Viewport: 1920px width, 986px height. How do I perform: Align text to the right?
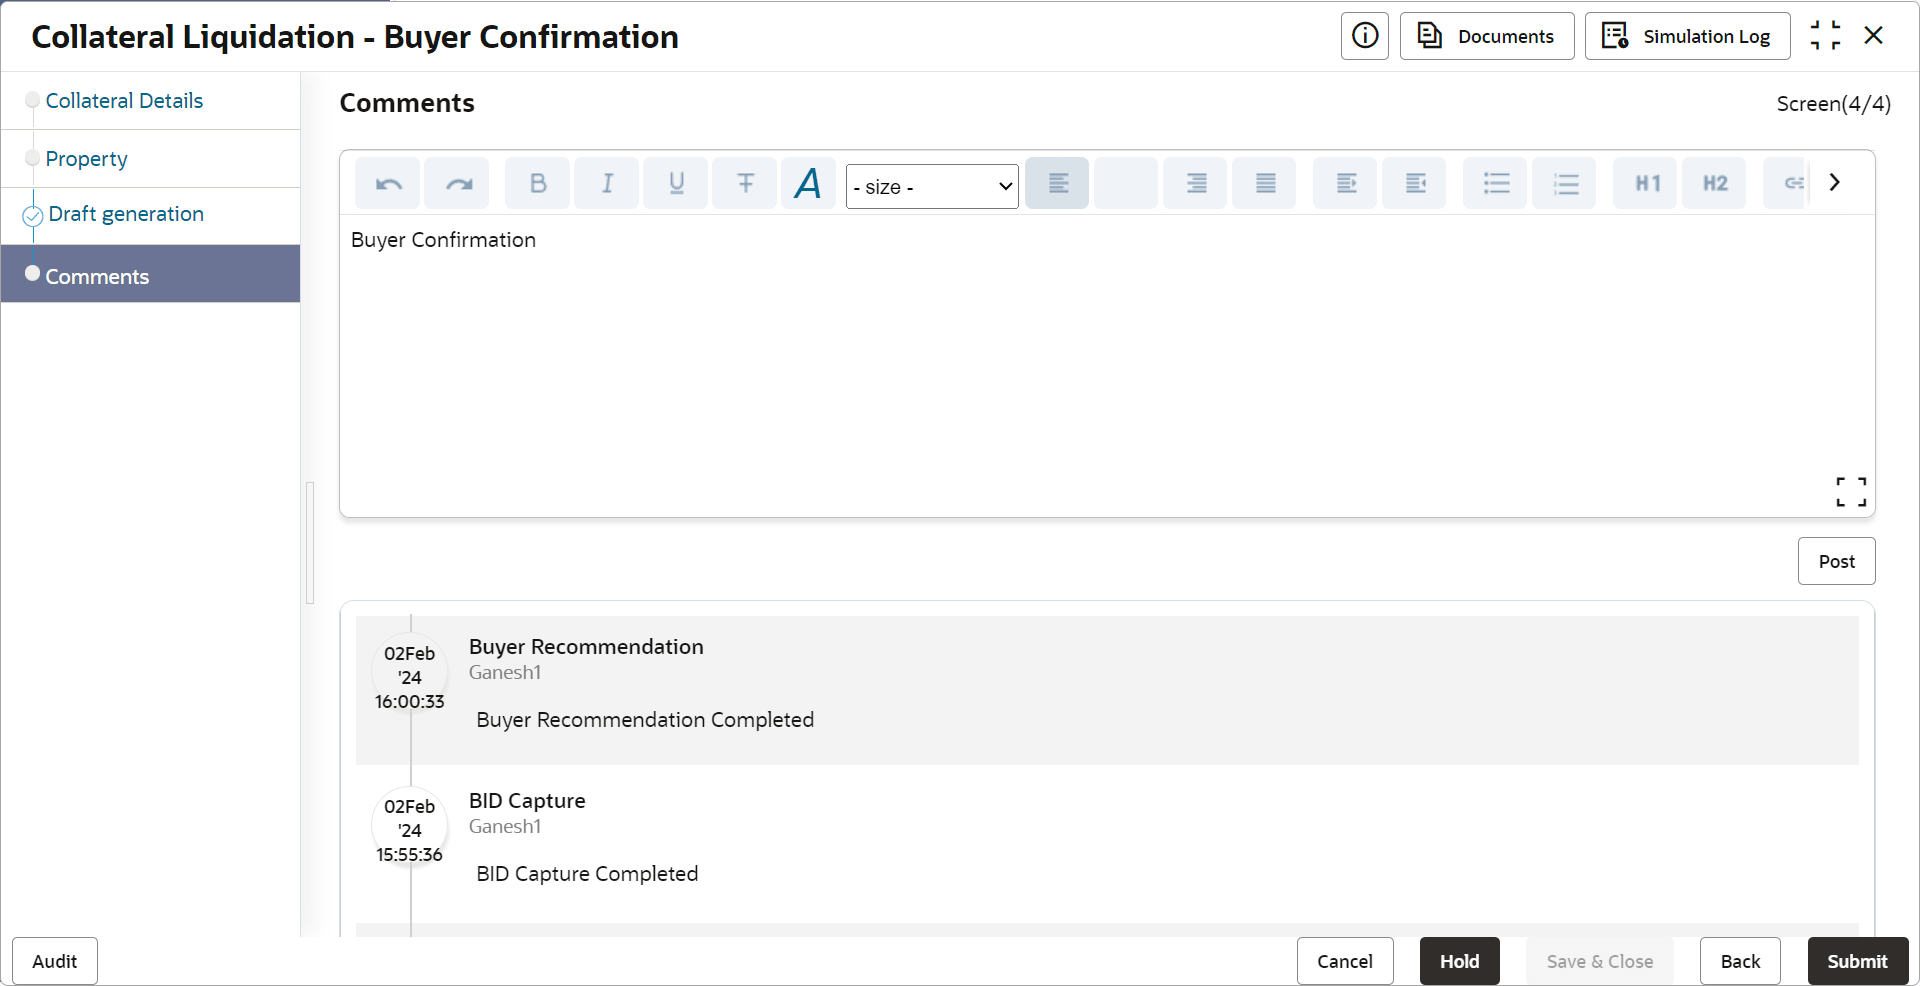pyautogui.click(x=1196, y=183)
